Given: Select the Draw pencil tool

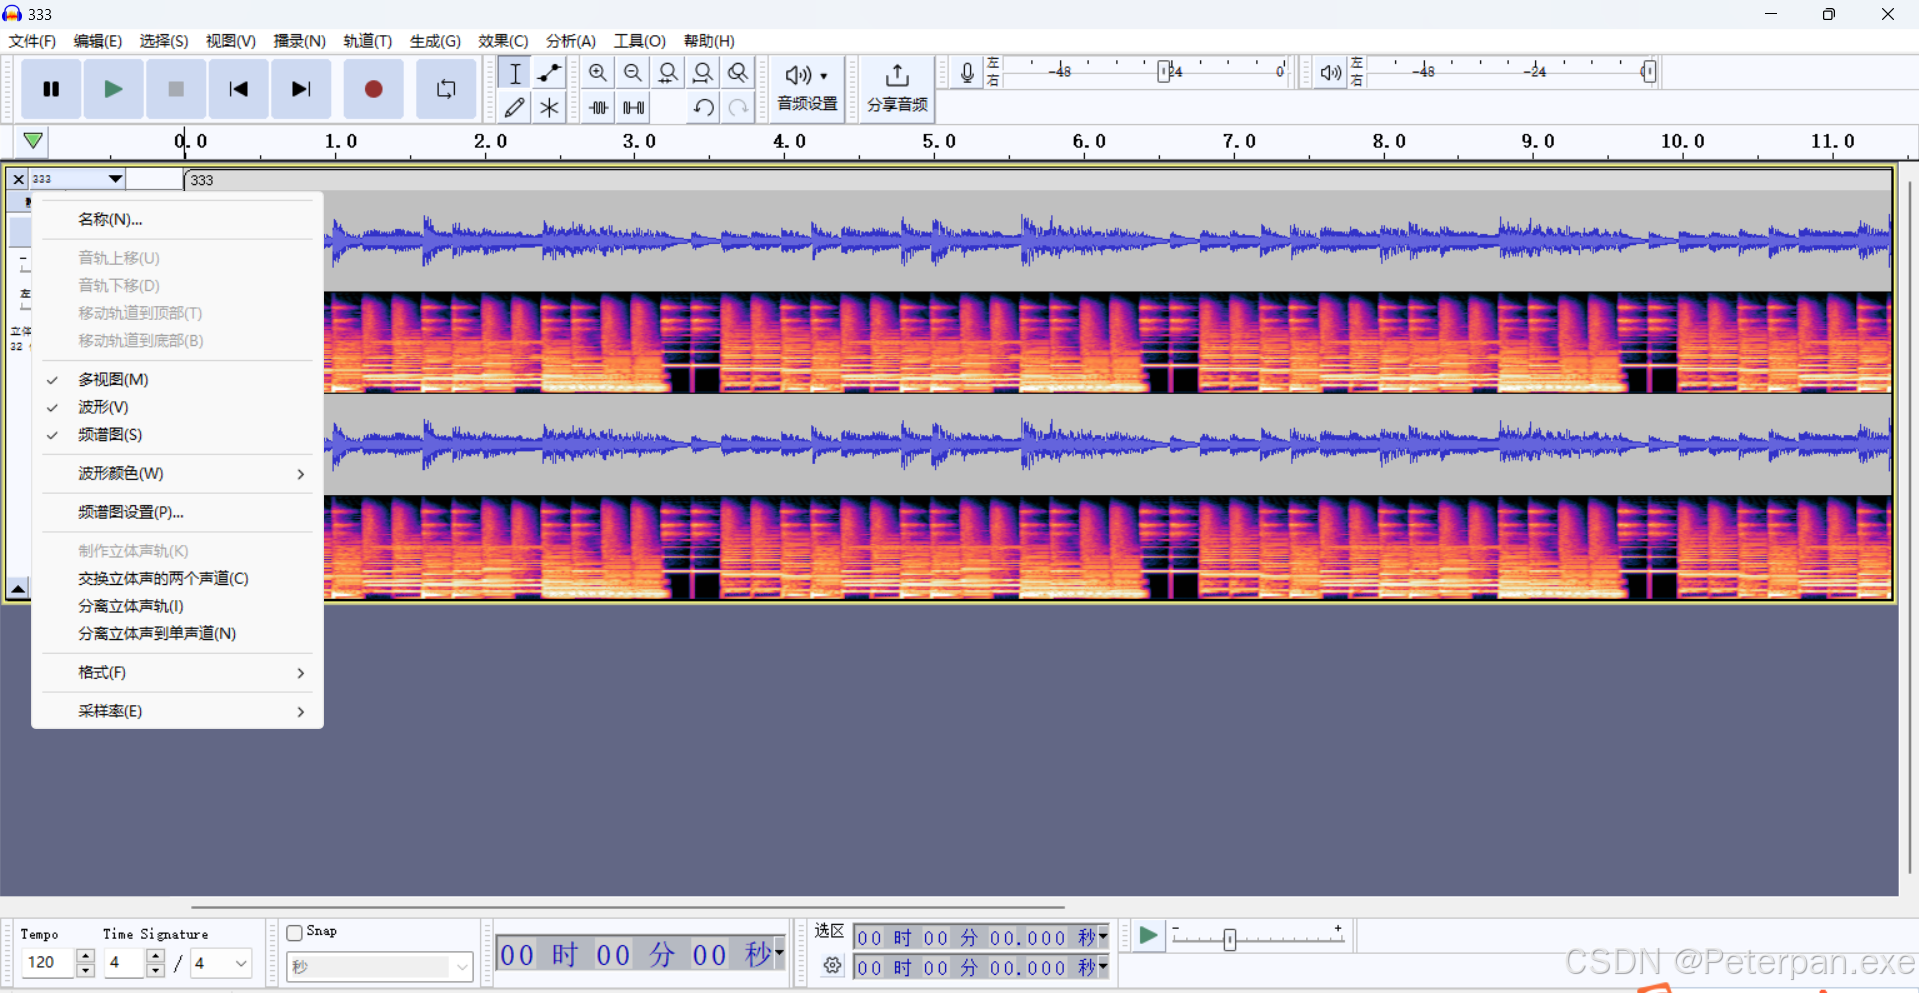Looking at the screenshot, I should pos(515,107).
